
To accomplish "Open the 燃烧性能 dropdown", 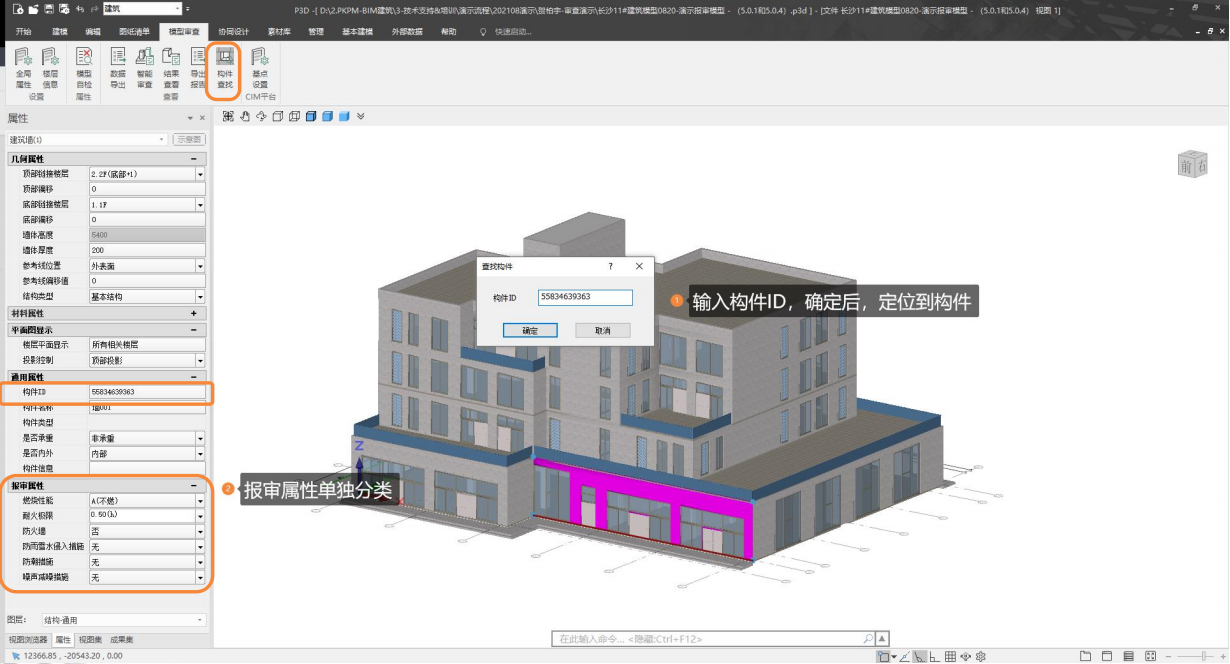I will [x=200, y=501].
